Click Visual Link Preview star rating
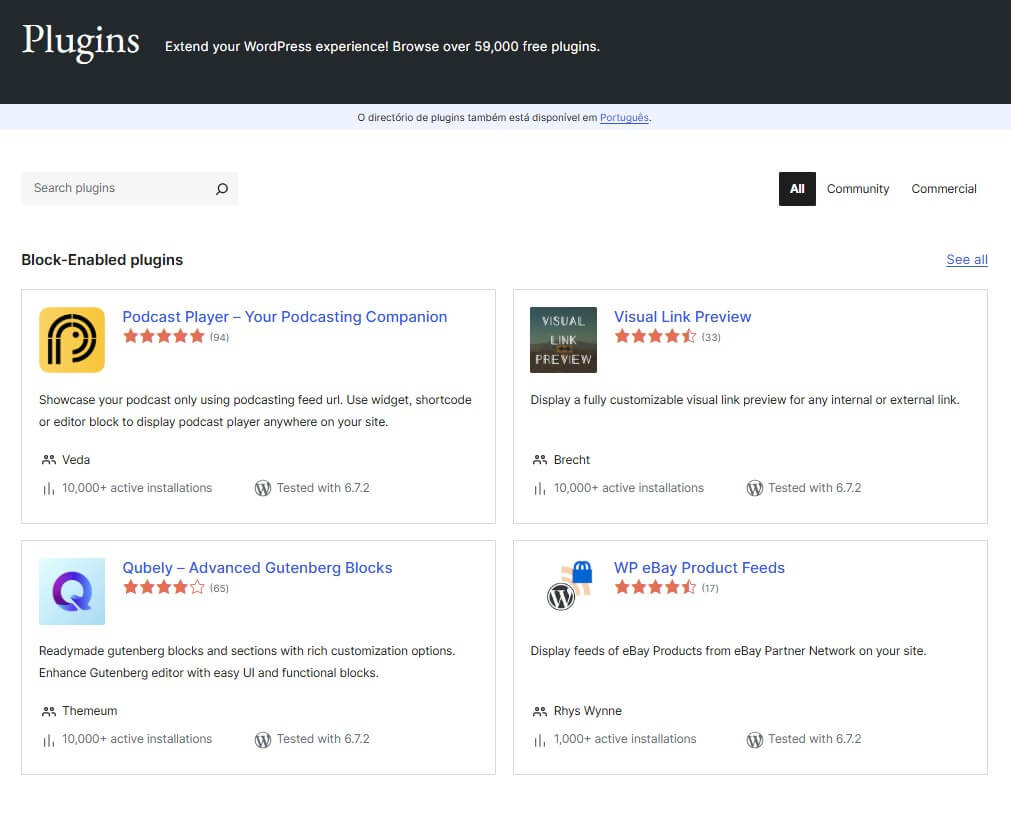This screenshot has width=1011, height=833. tap(655, 336)
